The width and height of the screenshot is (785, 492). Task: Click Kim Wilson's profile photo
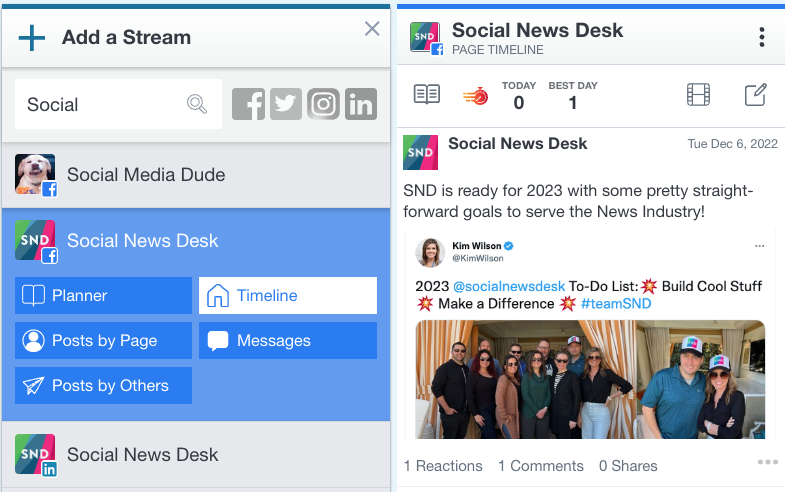tap(430, 252)
